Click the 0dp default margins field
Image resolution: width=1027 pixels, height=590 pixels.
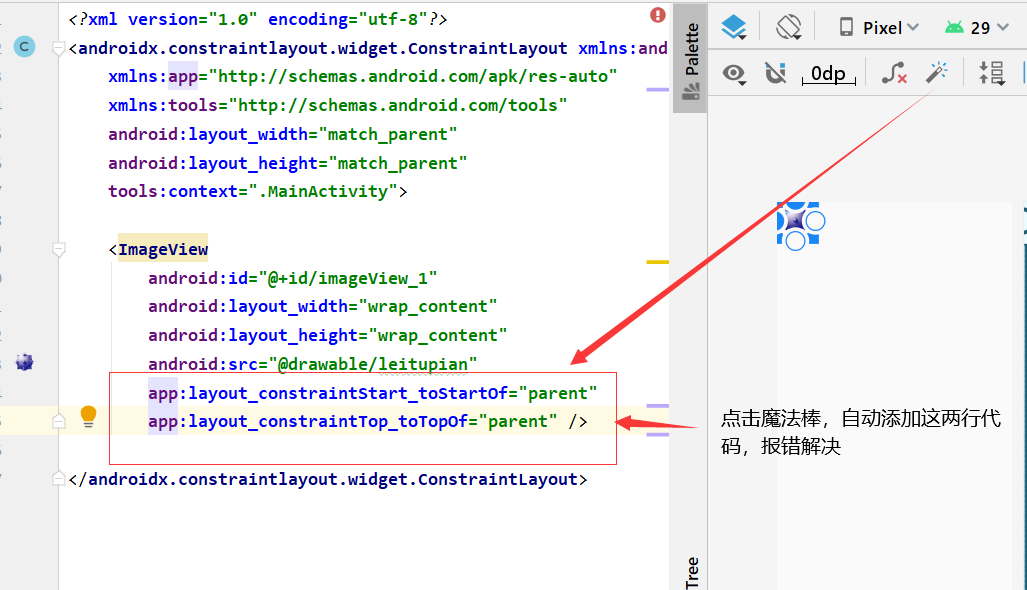pyautogui.click(x=829, y=73)
